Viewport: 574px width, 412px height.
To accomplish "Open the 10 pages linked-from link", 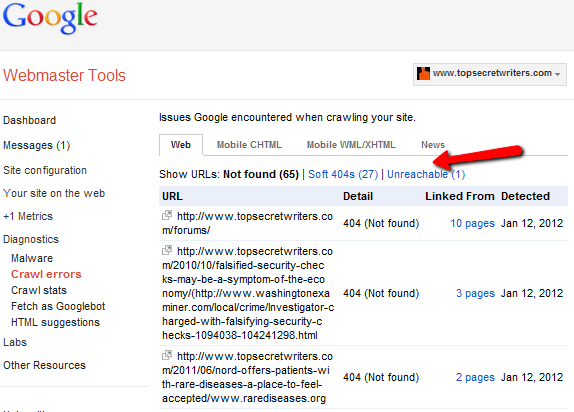I will click(472, 223).
